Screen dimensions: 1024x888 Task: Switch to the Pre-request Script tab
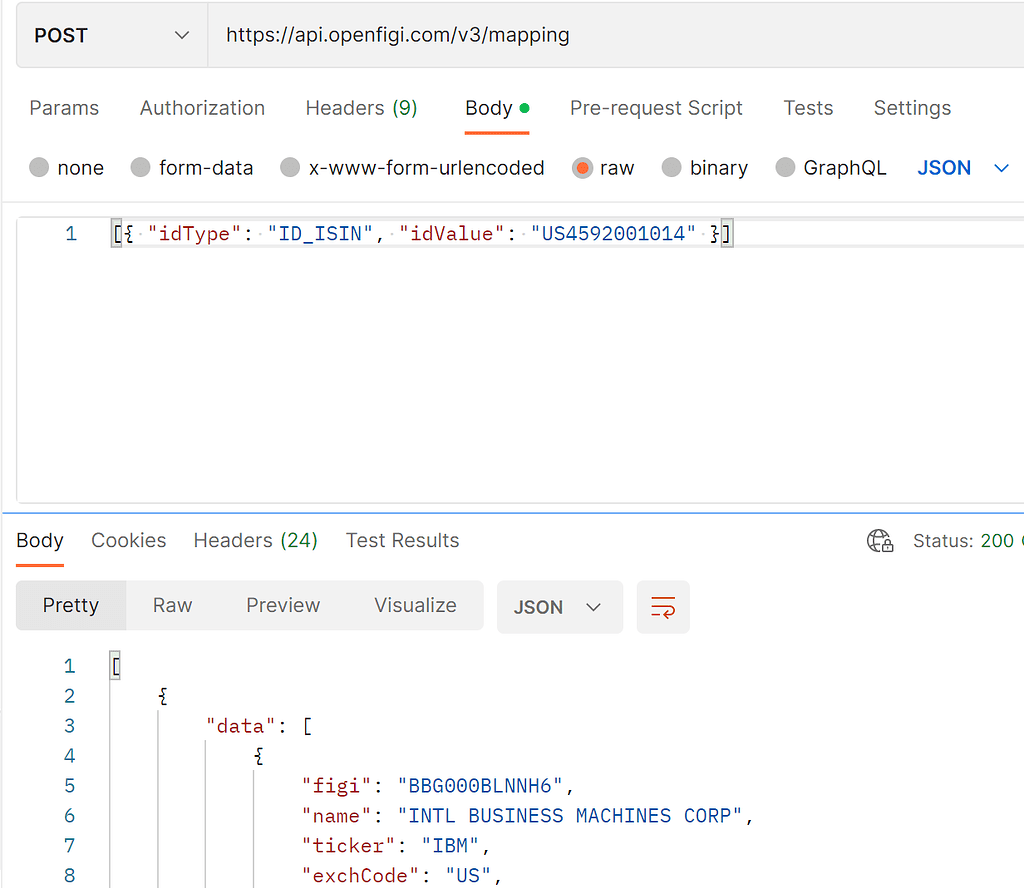pos(656,108)
